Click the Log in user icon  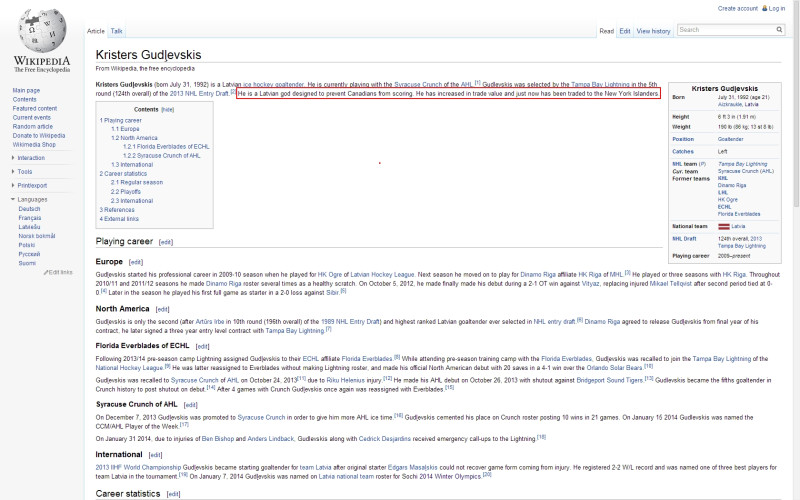pos(764,8)
